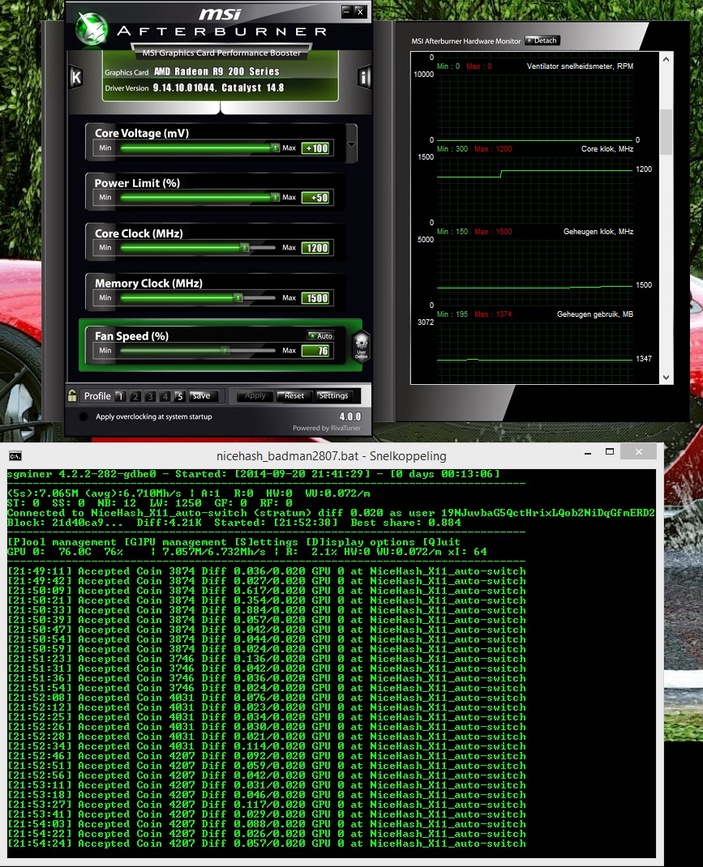Click 'Best share: 0.884' in console

(405, 523)
